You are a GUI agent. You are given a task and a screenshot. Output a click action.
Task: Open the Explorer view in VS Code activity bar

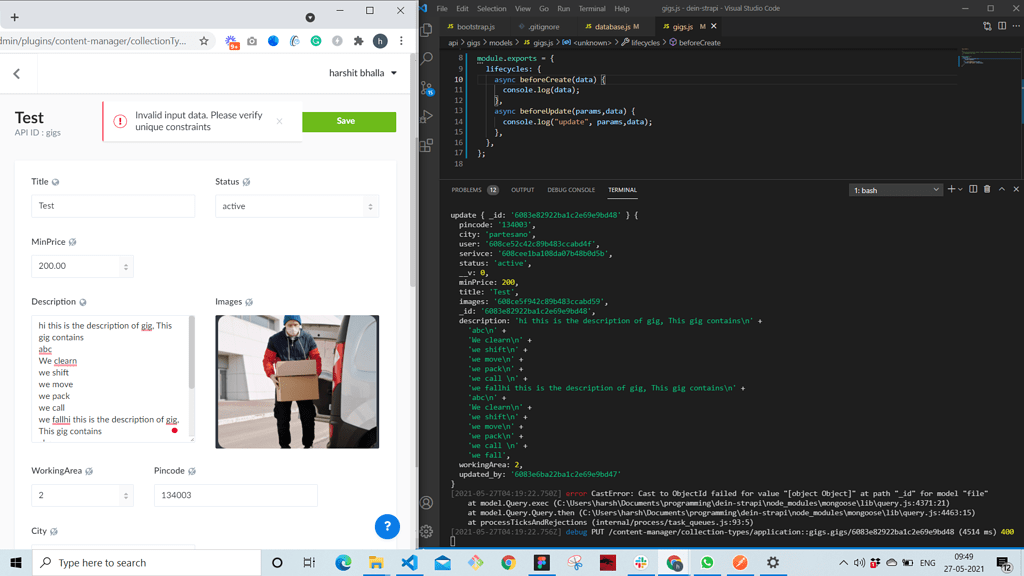tap(427, 30)
